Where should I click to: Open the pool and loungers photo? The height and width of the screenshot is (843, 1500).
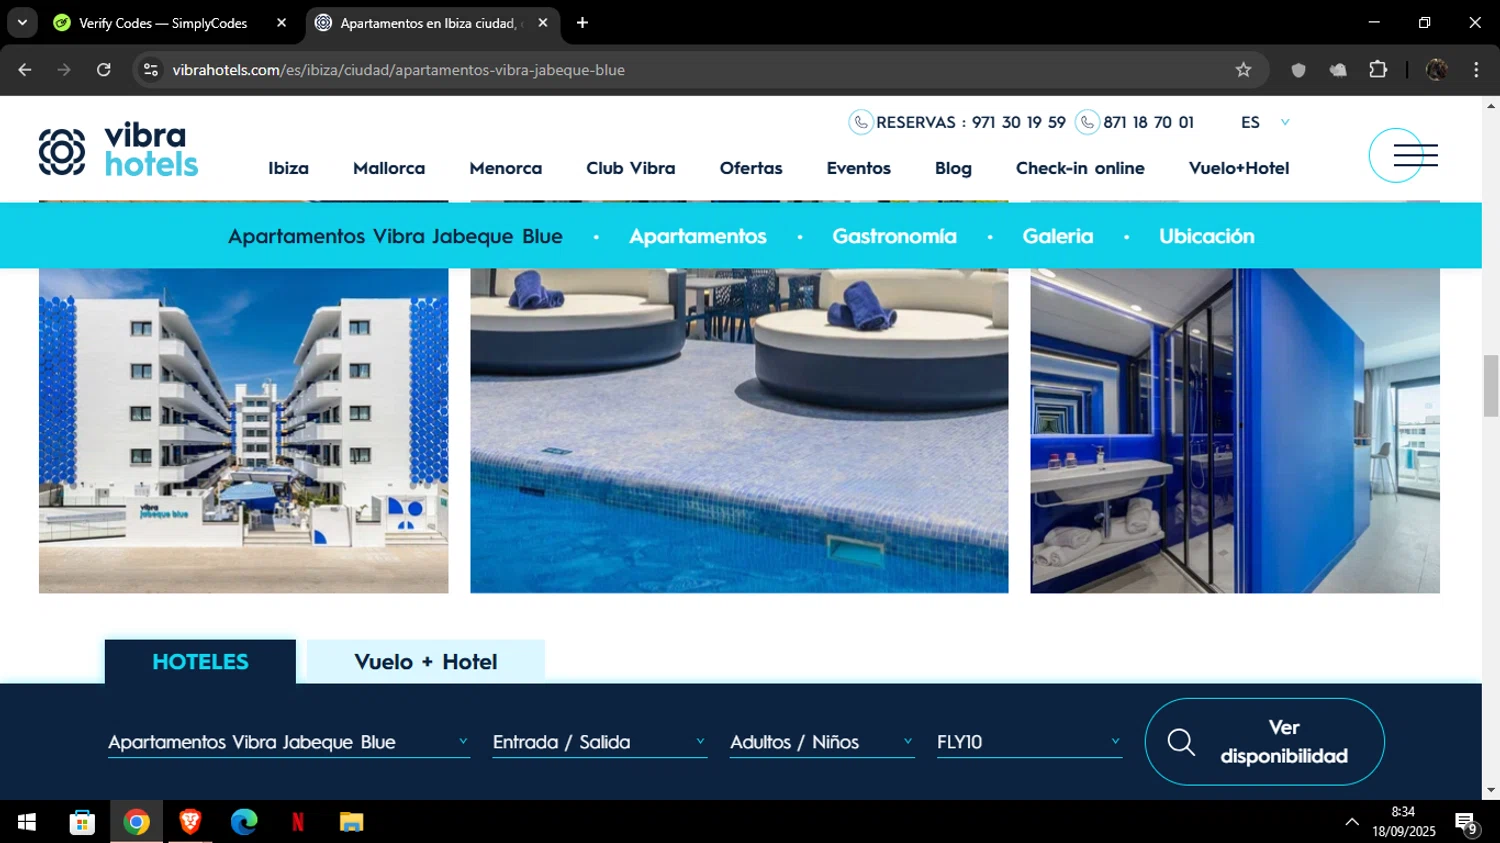(x=739, y=431)
